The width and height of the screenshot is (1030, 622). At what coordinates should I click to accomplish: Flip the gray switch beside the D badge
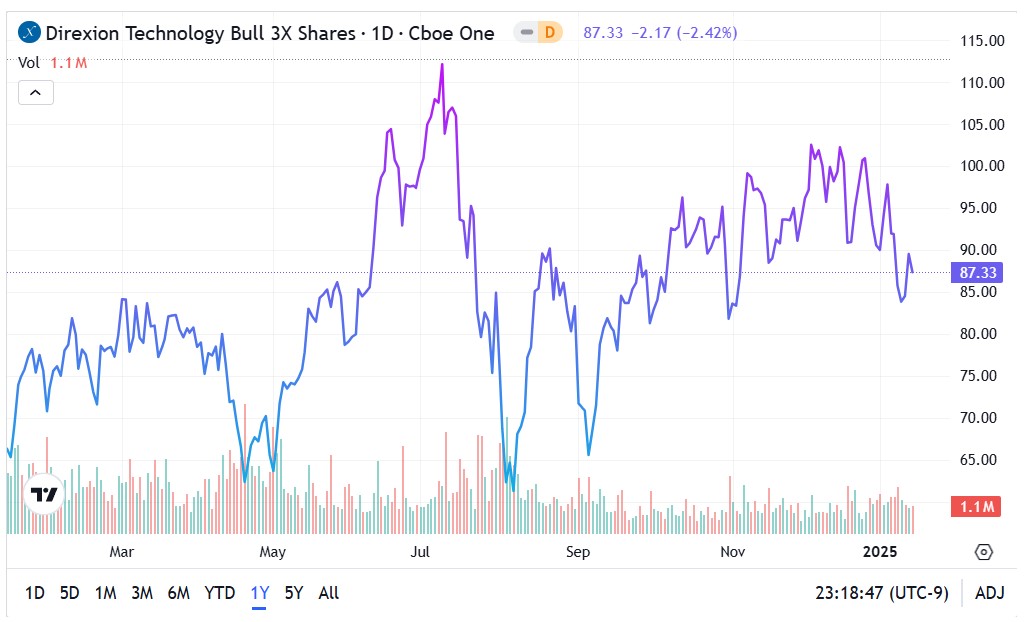[x=527, y=31]
